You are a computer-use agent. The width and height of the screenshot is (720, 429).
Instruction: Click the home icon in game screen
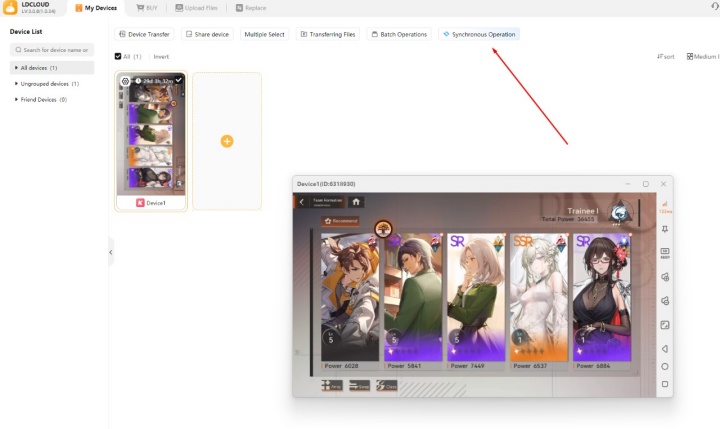click(x=356, y=202)
